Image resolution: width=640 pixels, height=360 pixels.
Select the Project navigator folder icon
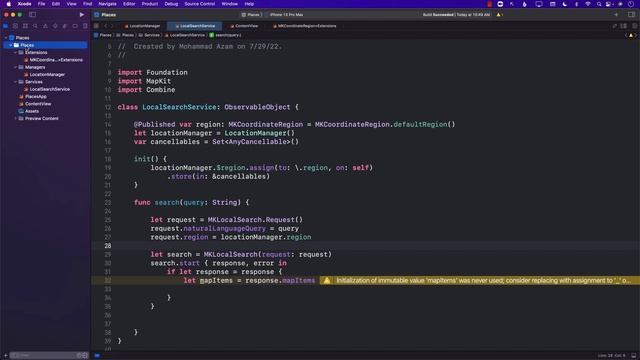(6, 26)
